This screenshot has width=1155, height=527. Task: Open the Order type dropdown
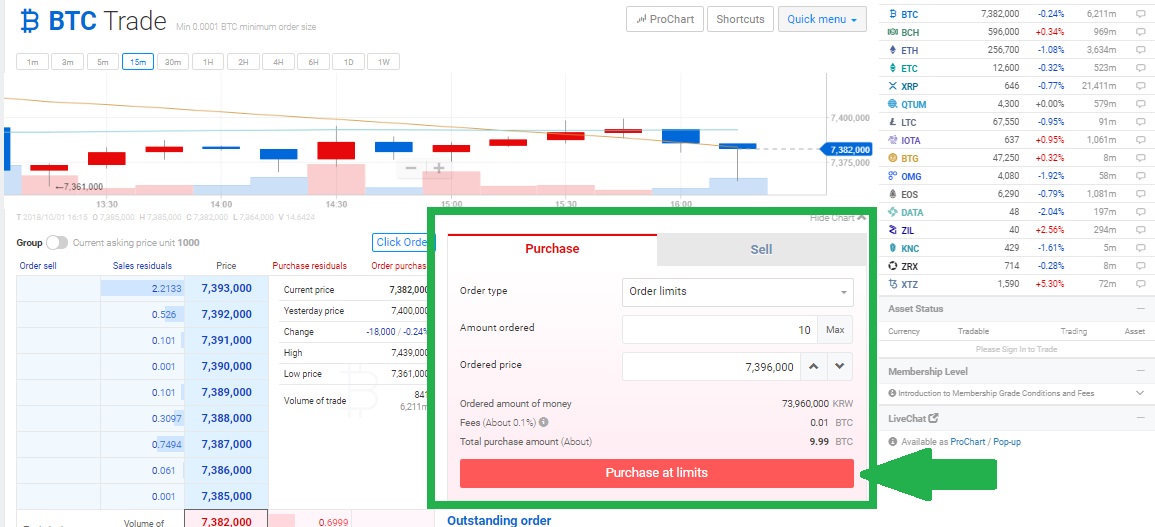[x=737, y=292]
